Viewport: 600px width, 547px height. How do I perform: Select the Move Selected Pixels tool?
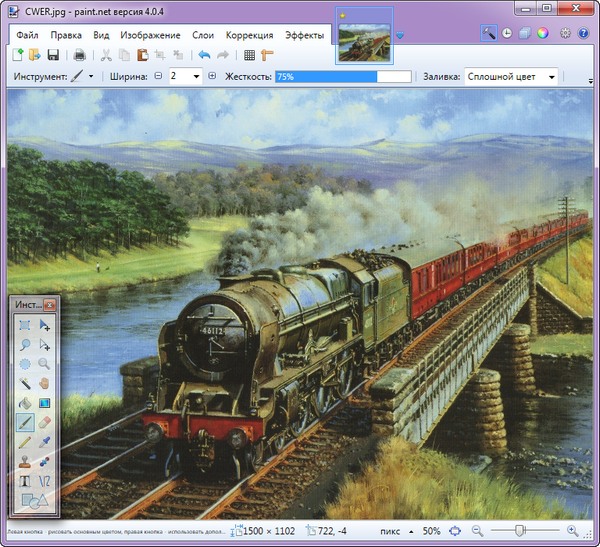click(44, 325)
